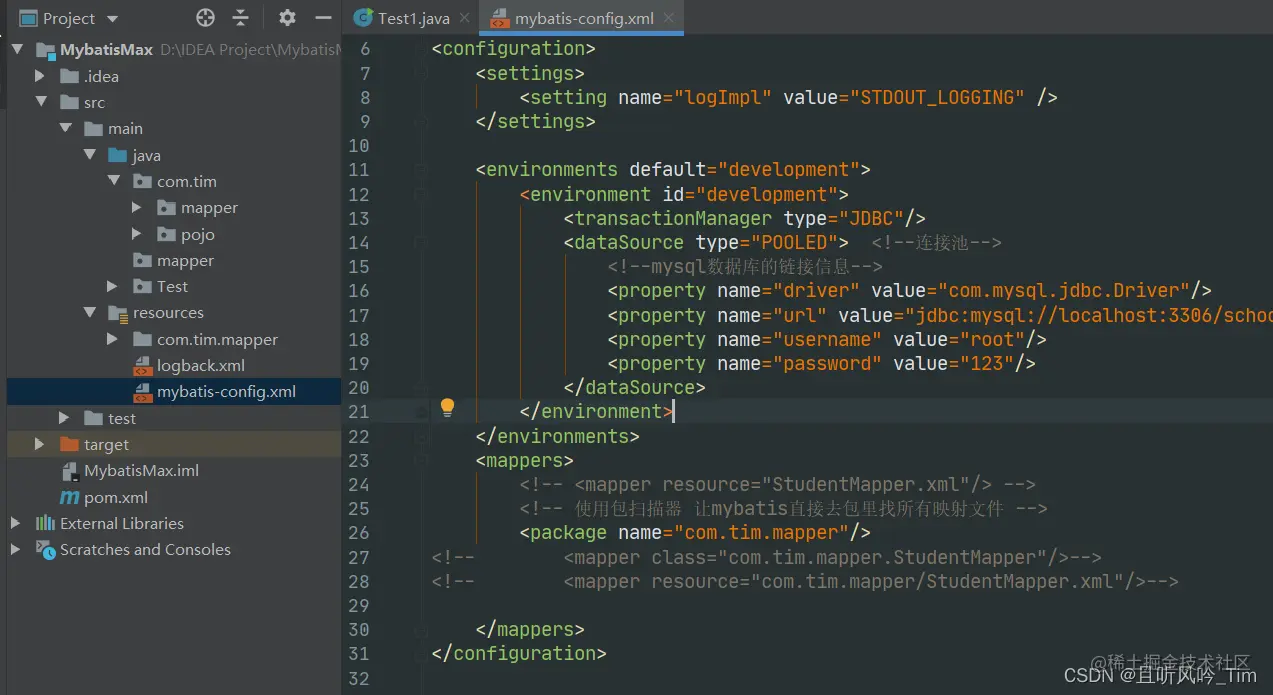Click the transactionManager type "JDBC" value
The image size is (1273, 695).
[x=871, y=218]
